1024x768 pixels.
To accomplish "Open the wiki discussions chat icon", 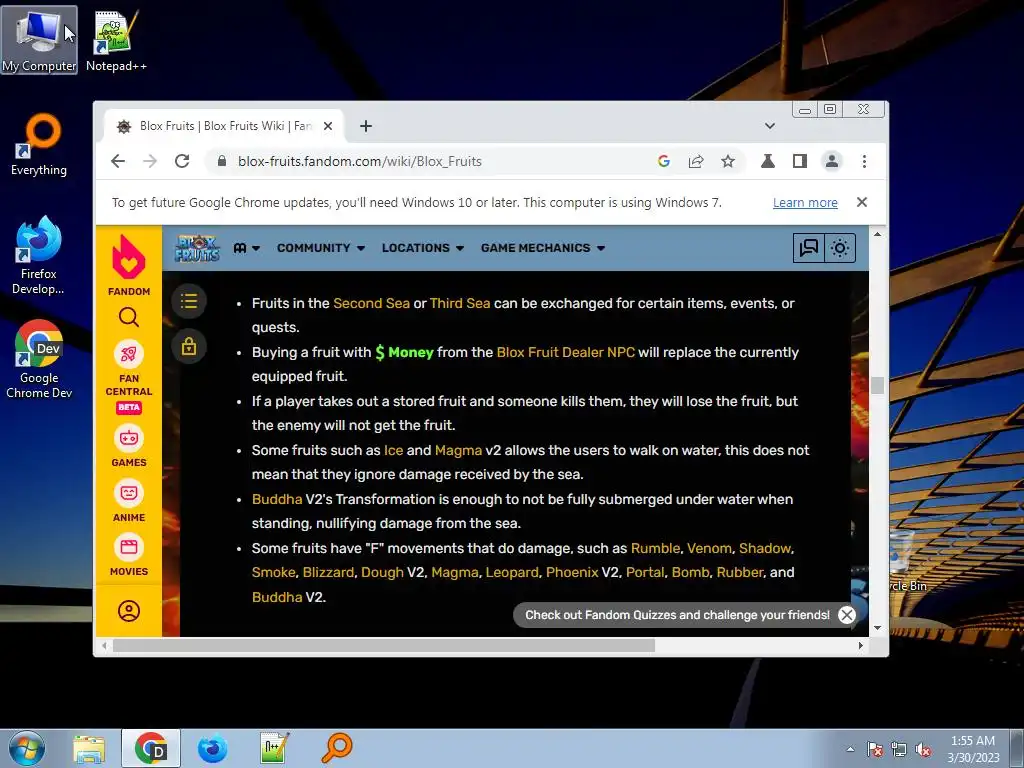I will click(809, 248).
